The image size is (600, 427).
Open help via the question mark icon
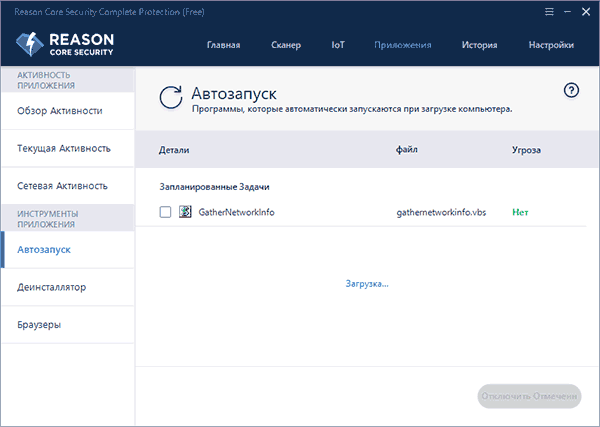click(x=572, y=91)
